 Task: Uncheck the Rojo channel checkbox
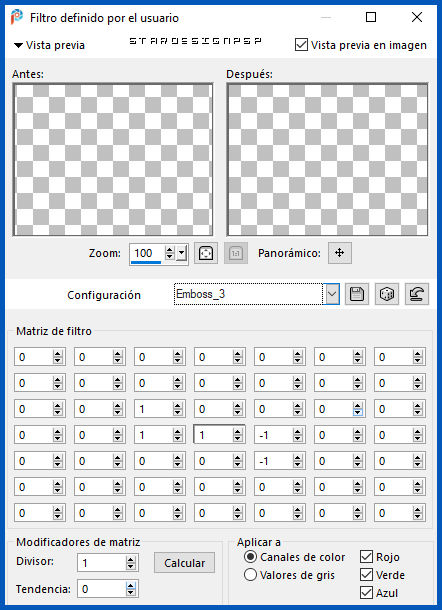[x=366, y=557]
